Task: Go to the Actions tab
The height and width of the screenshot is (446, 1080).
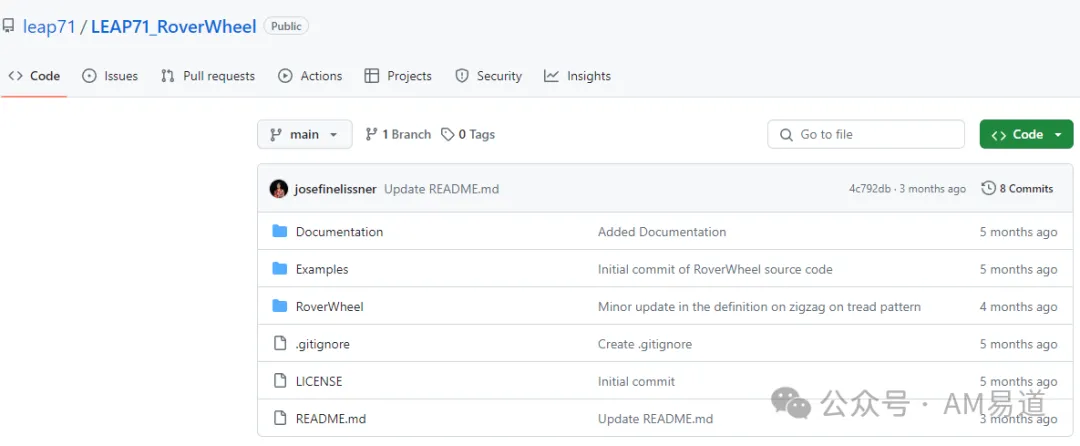Action: [x=310, y=76]
